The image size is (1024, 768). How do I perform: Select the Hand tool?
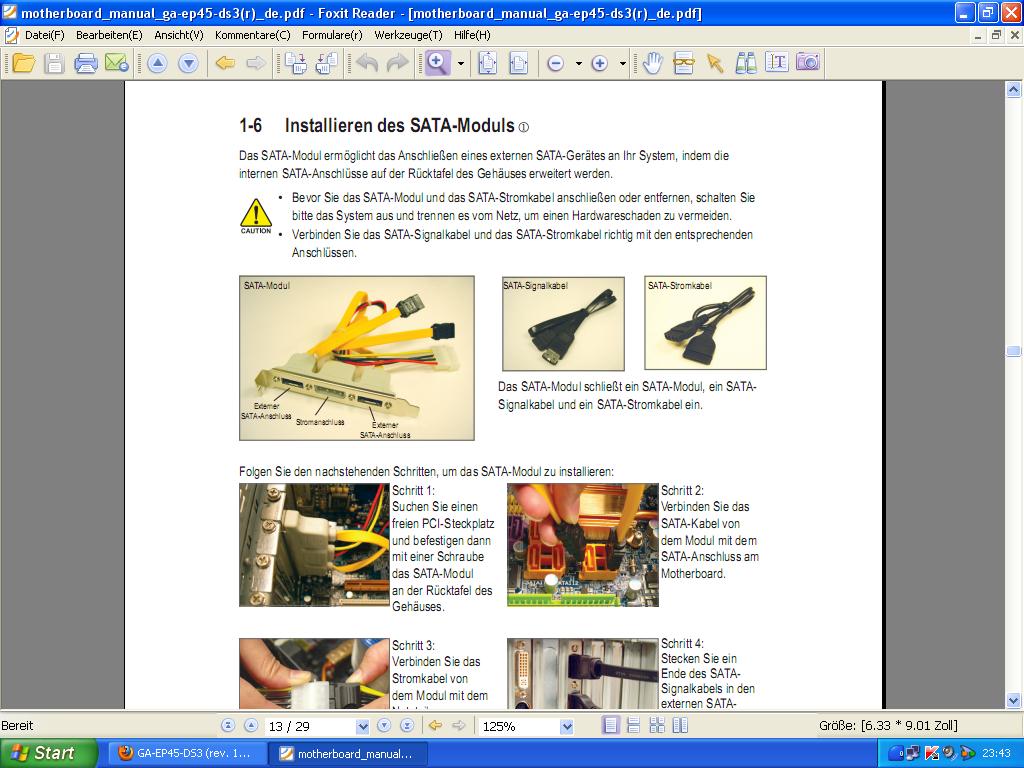coord(652,63)
